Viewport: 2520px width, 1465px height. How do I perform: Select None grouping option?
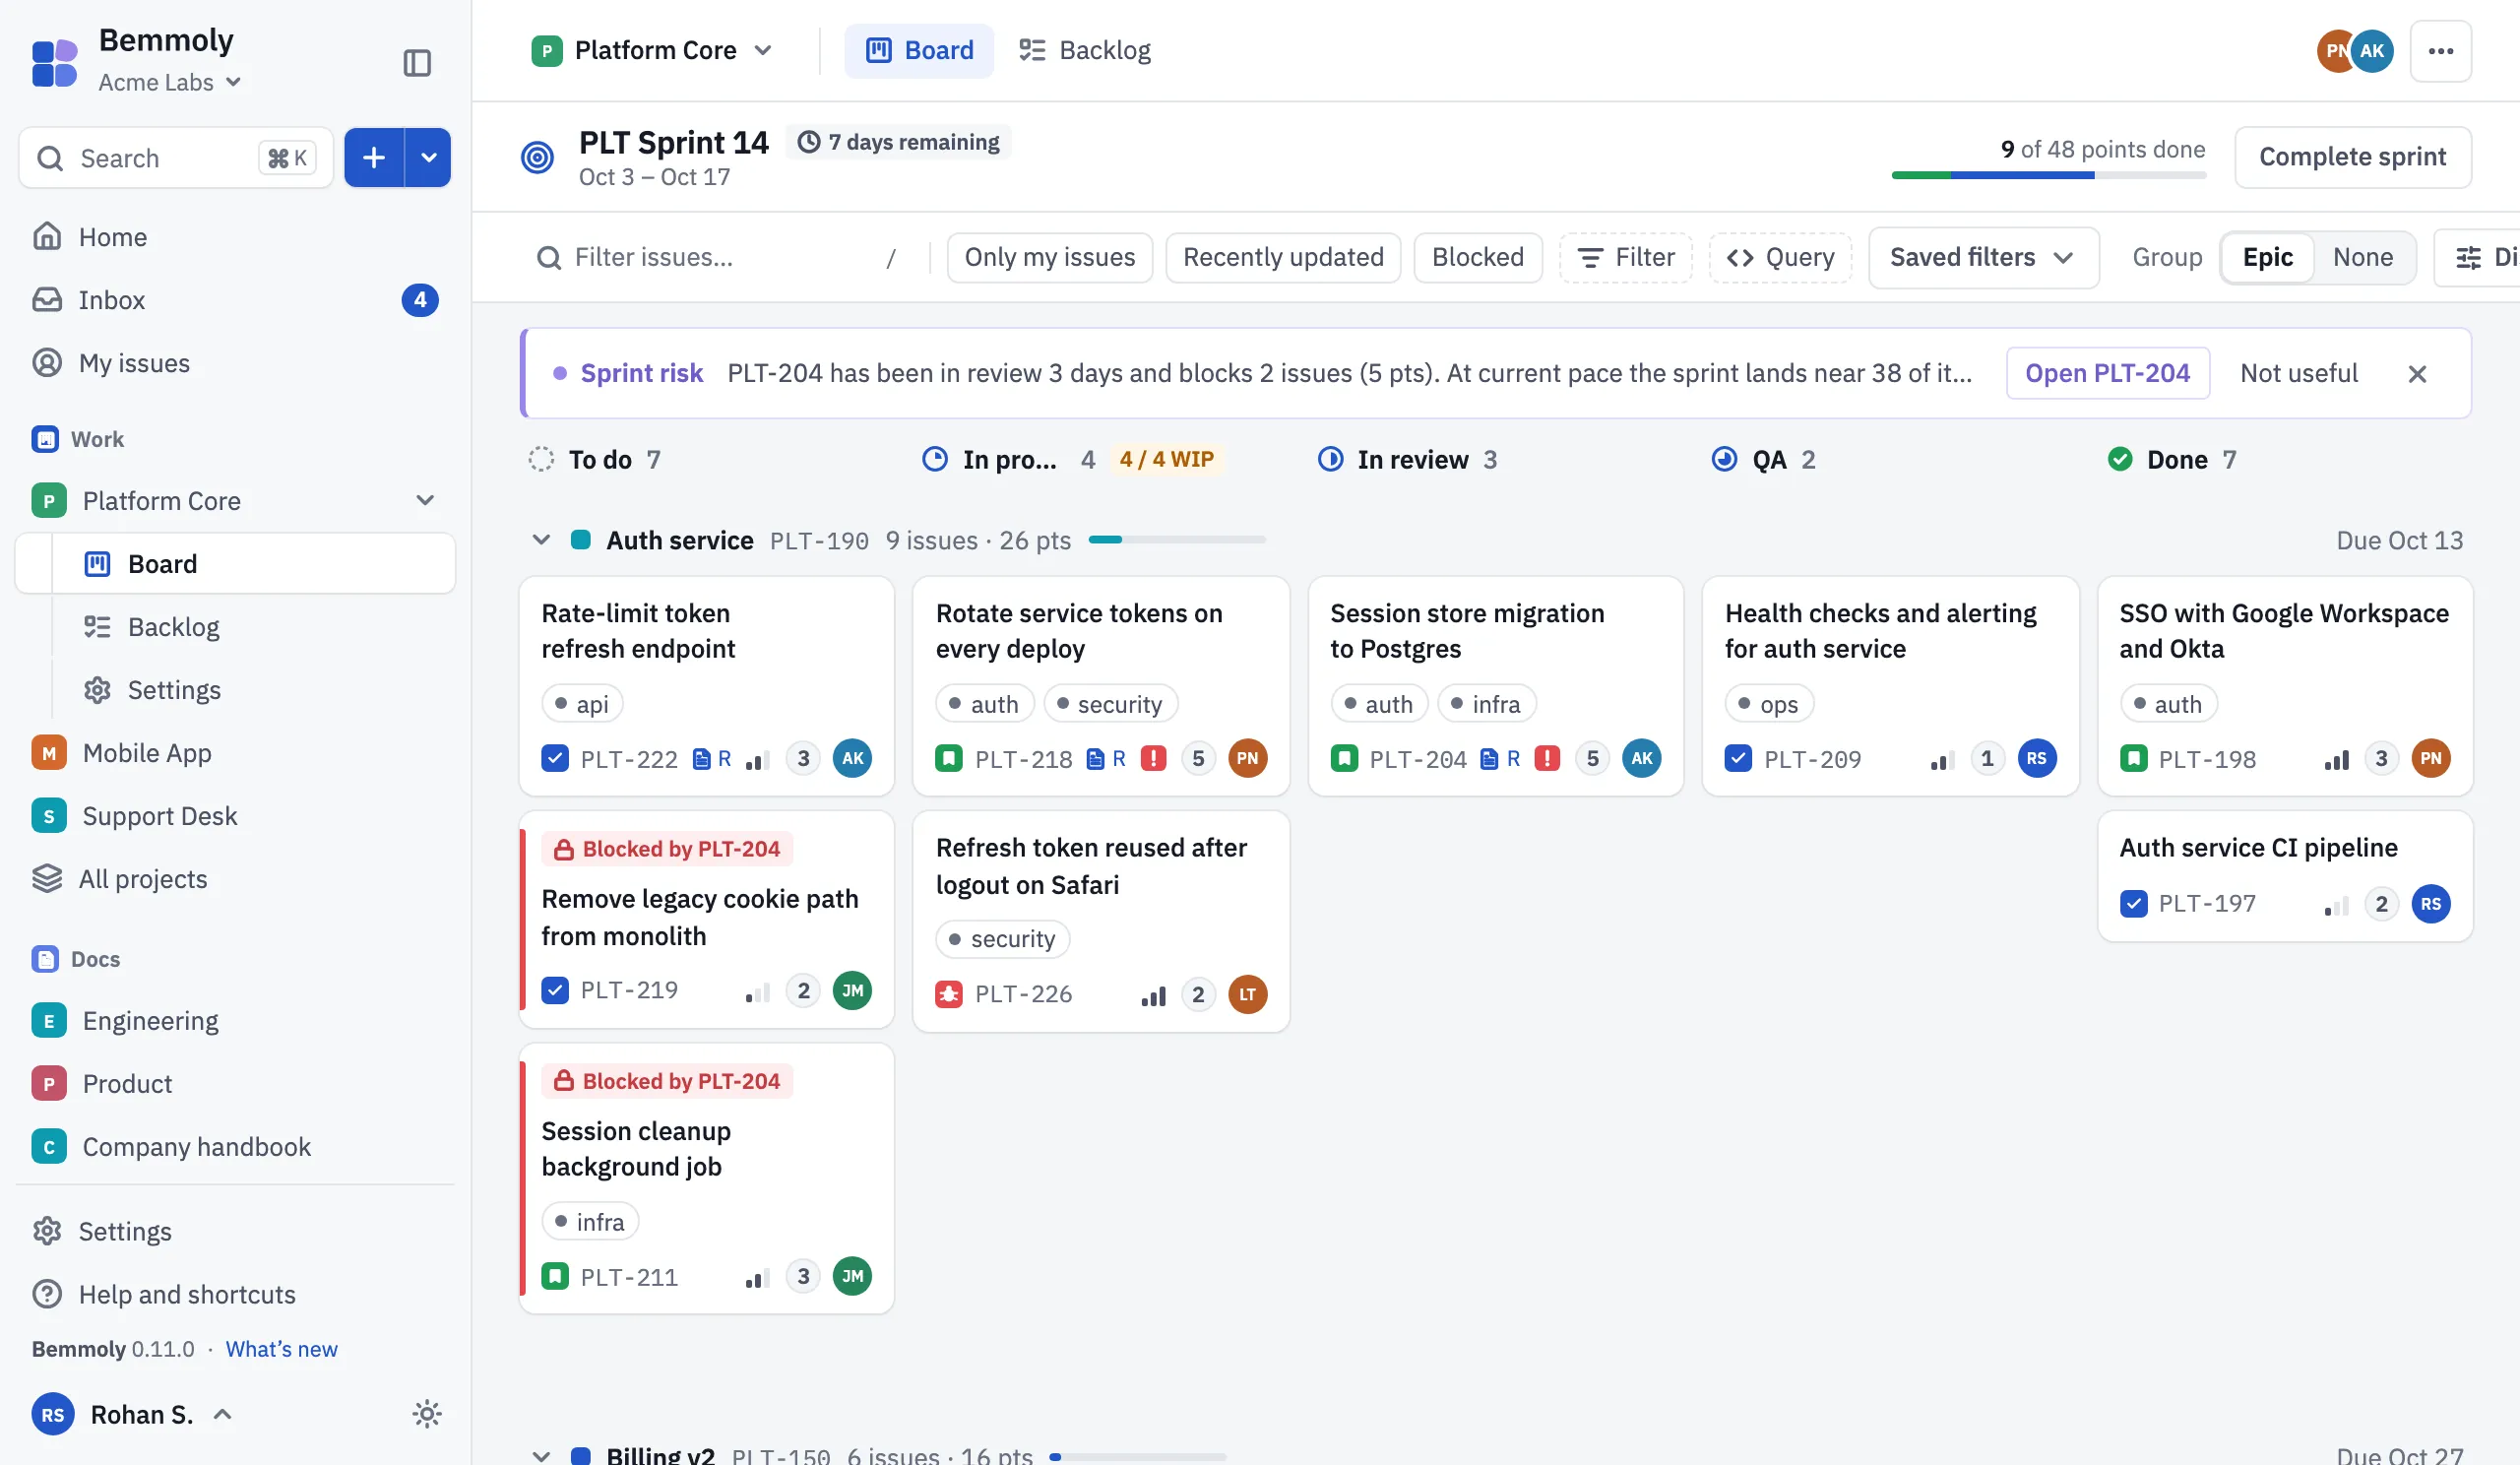[2363, 257]
